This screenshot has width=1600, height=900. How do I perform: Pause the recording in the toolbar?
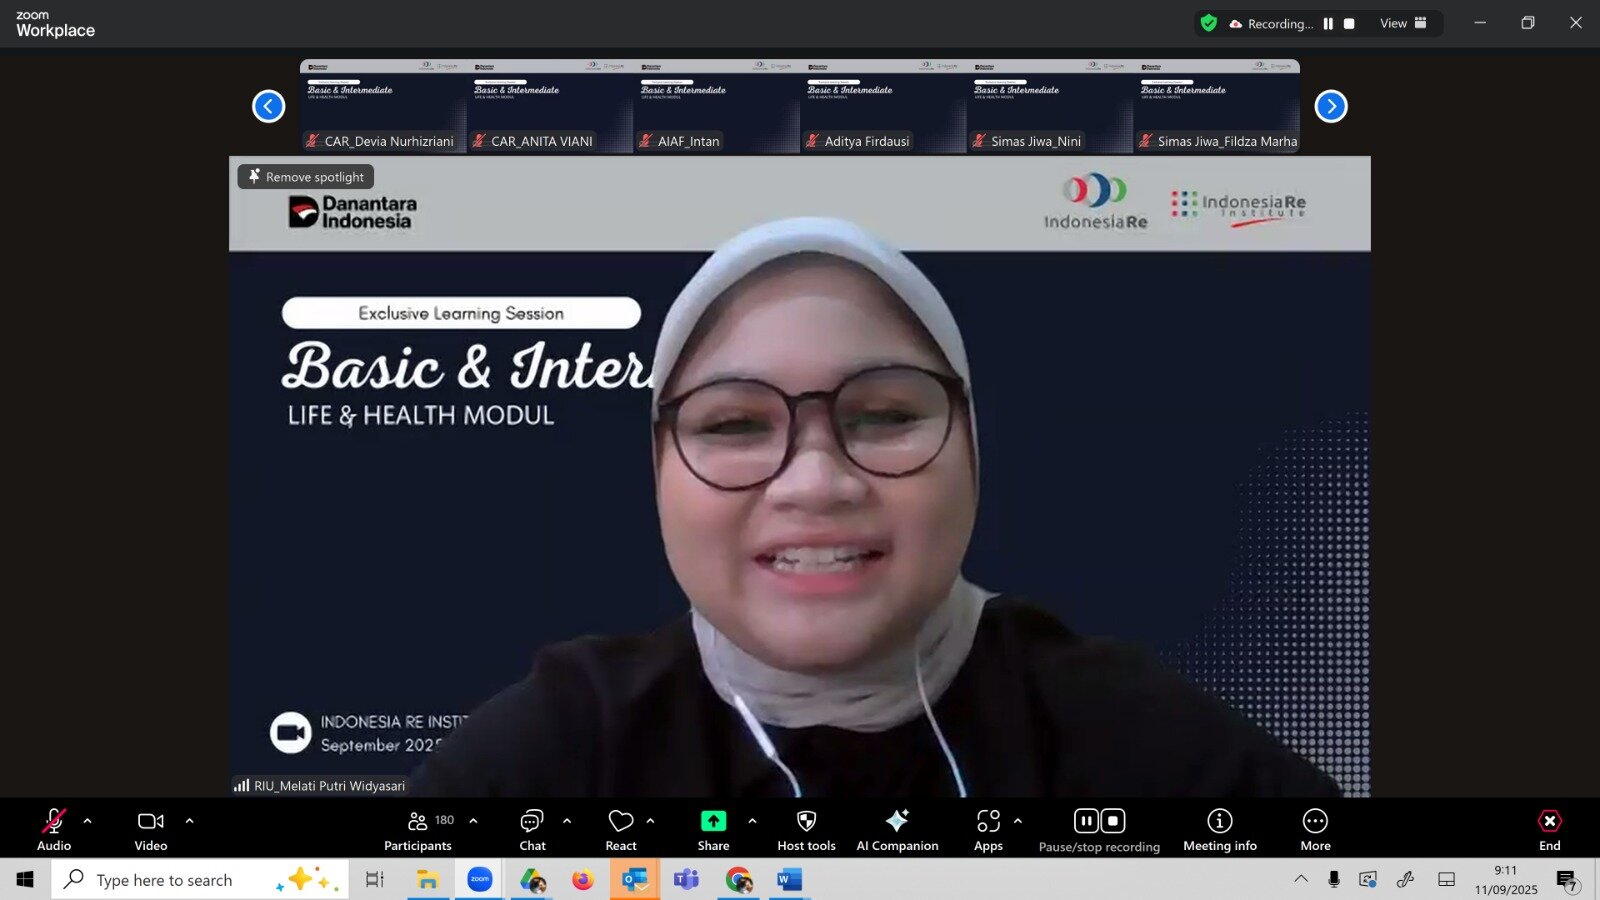click(1086, 821)
